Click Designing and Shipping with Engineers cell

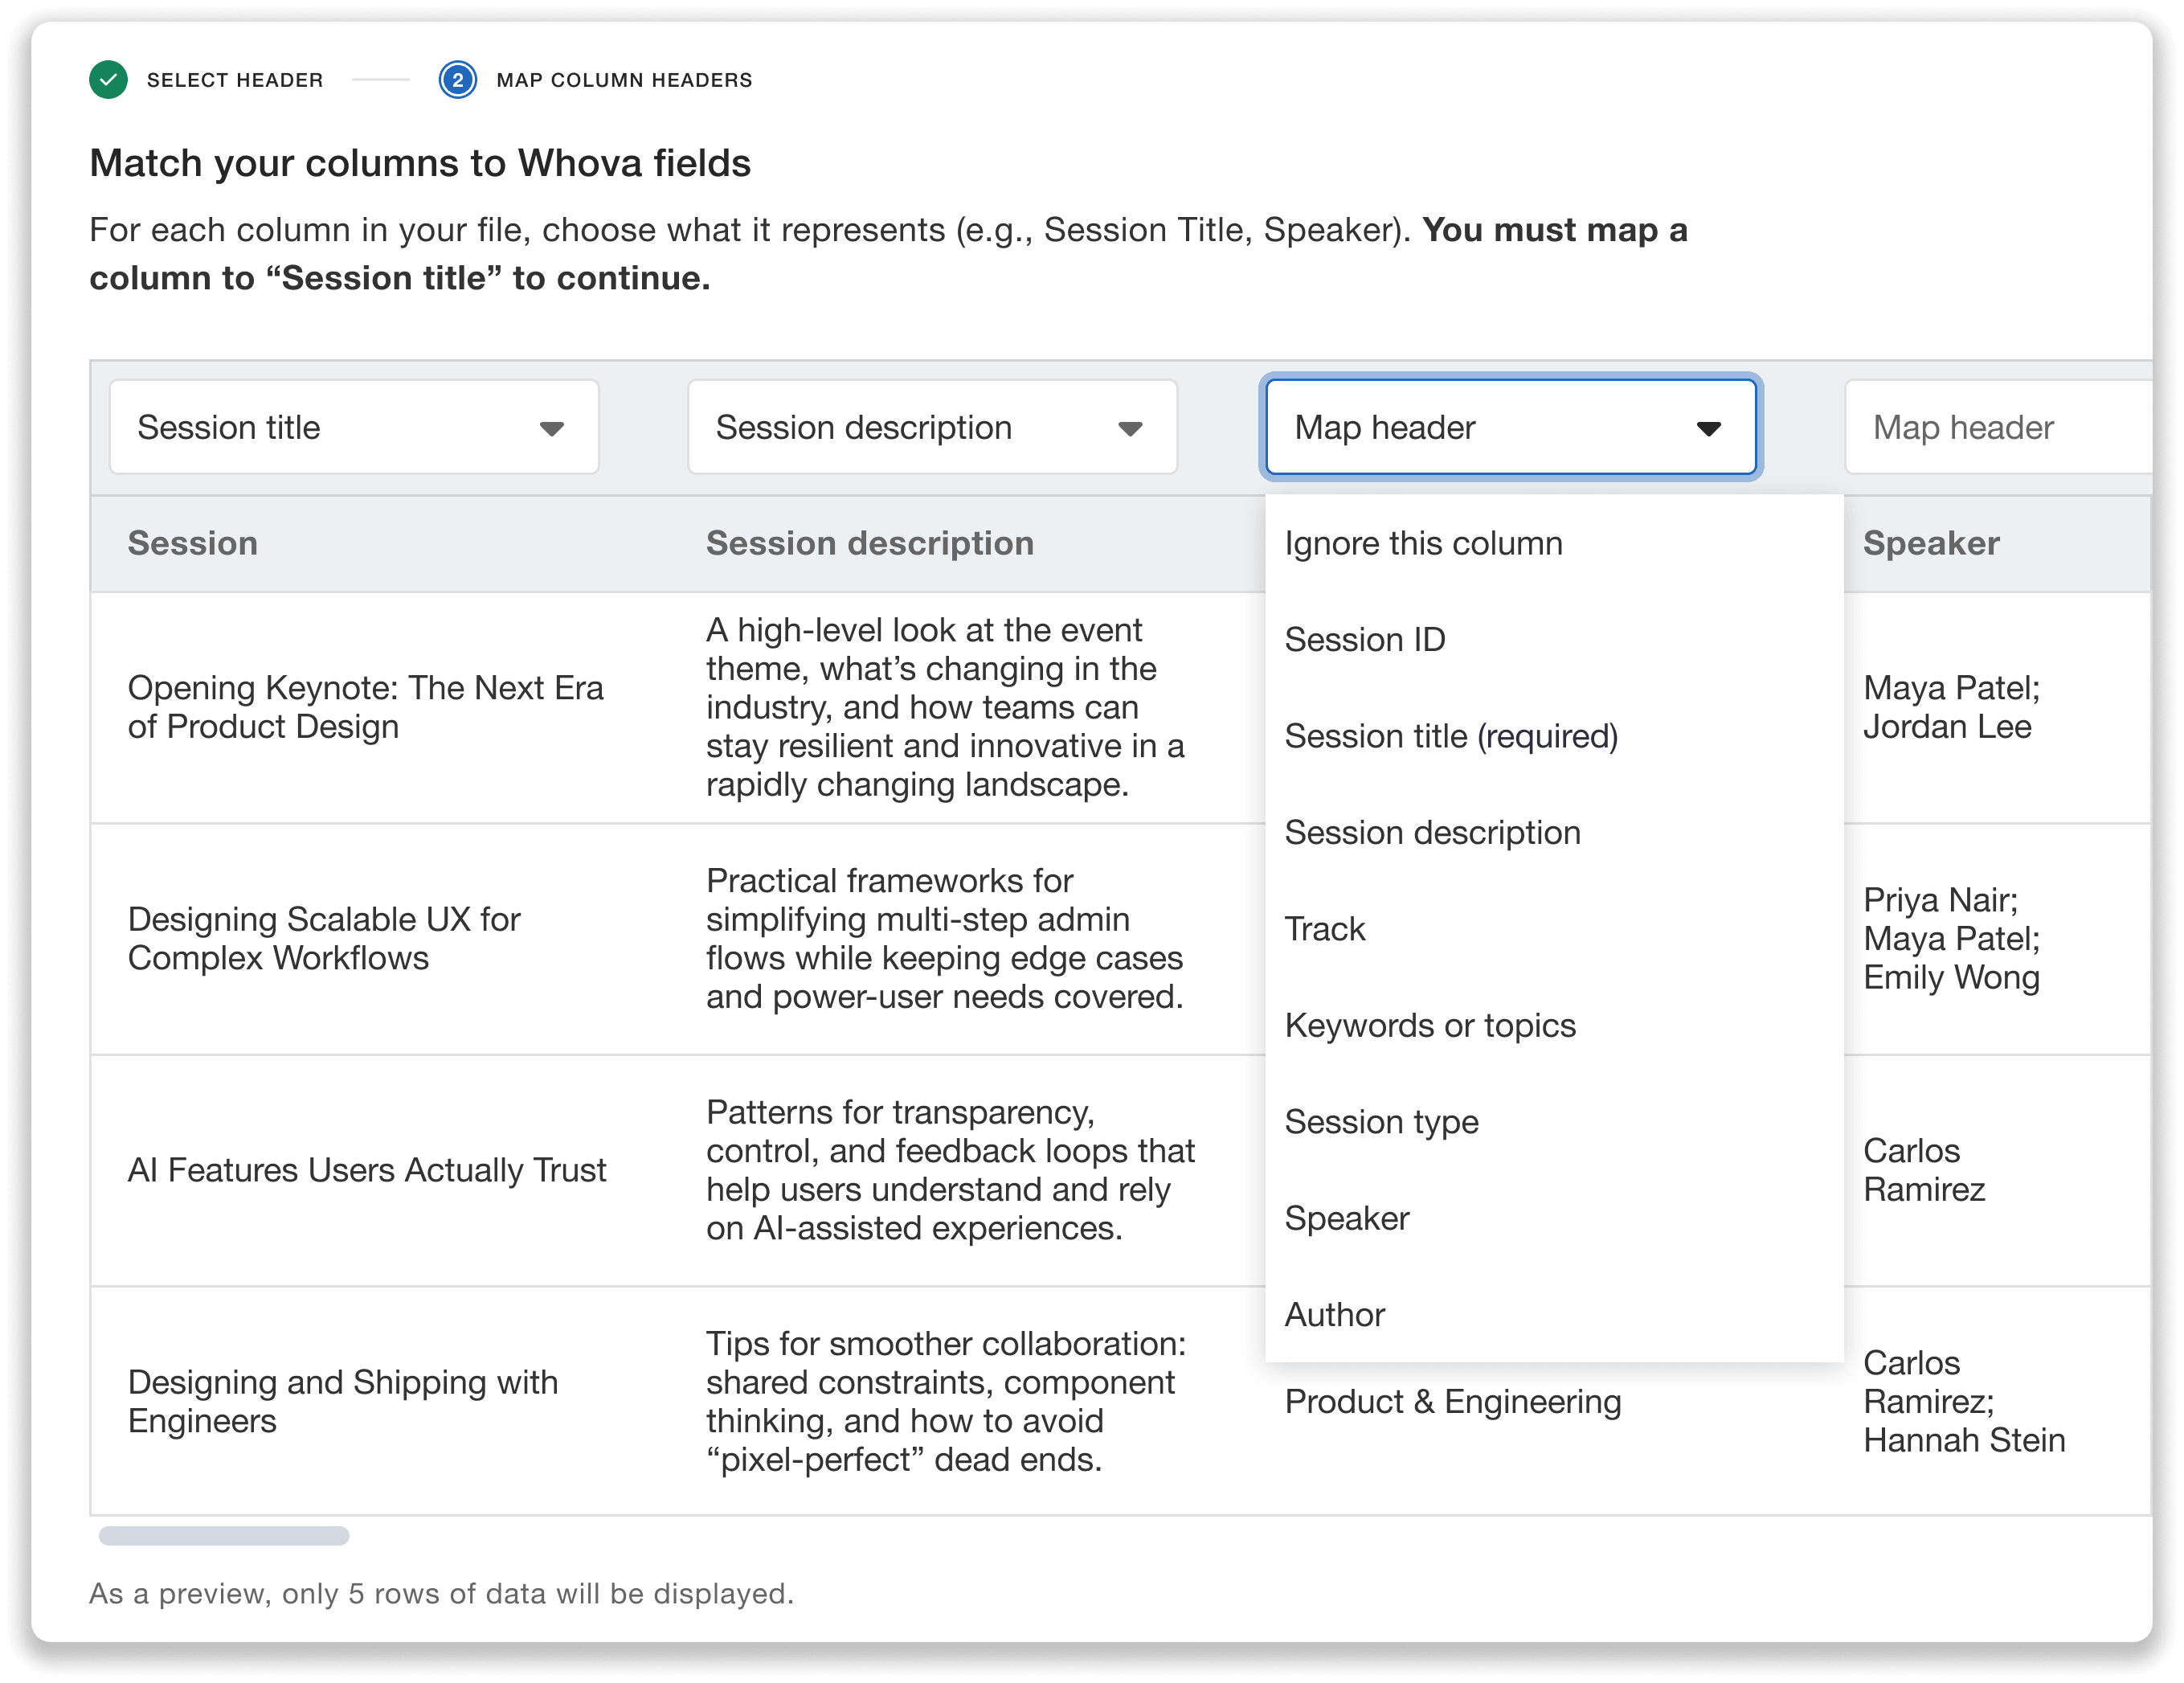click(x=380, y=1401)
